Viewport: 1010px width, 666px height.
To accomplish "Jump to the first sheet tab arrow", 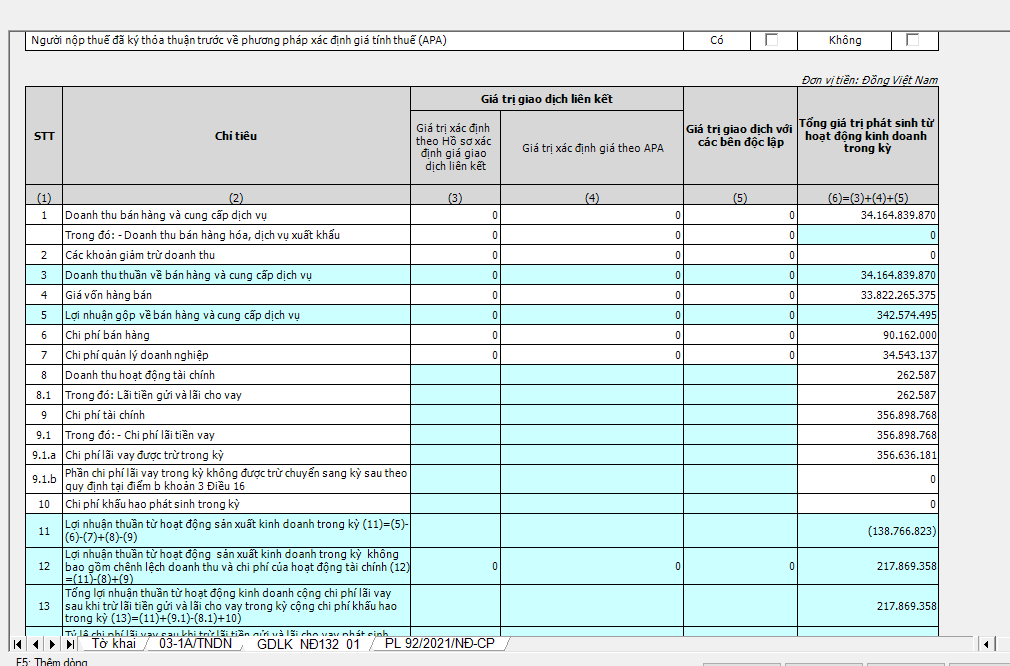I will coord(18,643).
